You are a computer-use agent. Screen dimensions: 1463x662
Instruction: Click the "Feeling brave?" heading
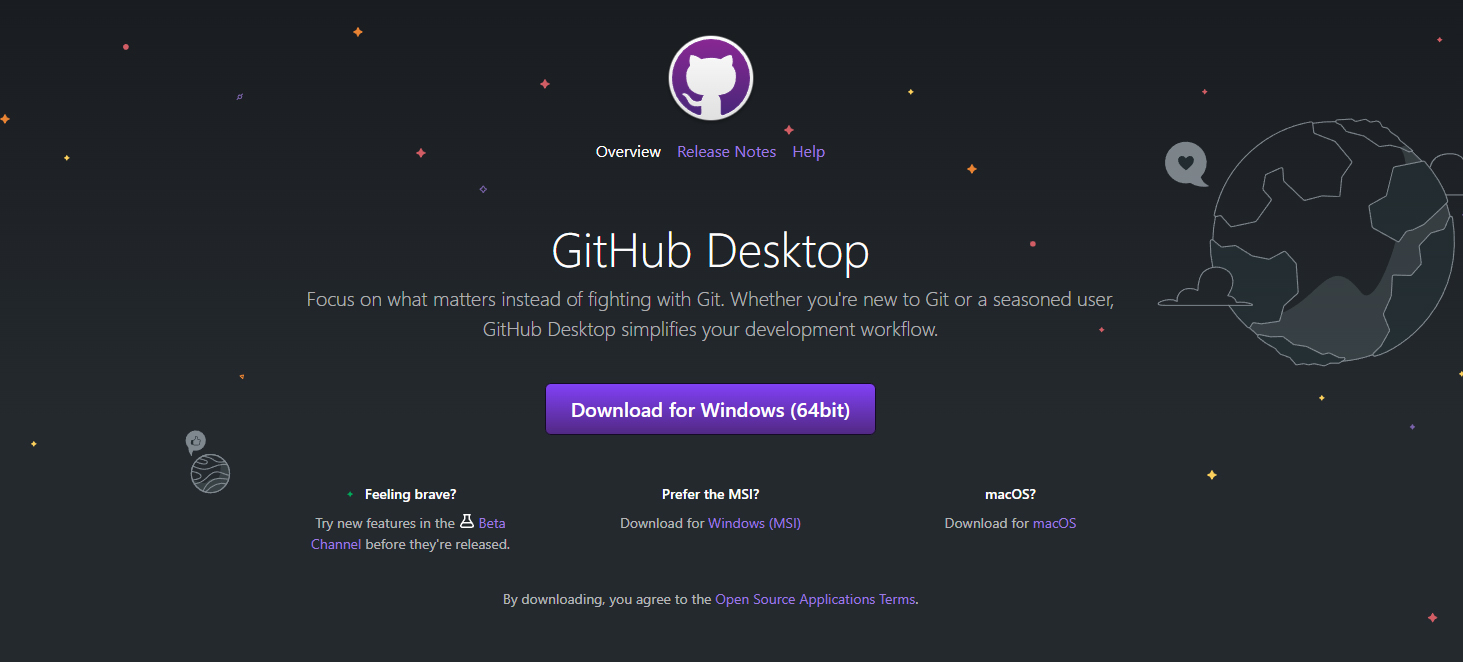[410, 494]
